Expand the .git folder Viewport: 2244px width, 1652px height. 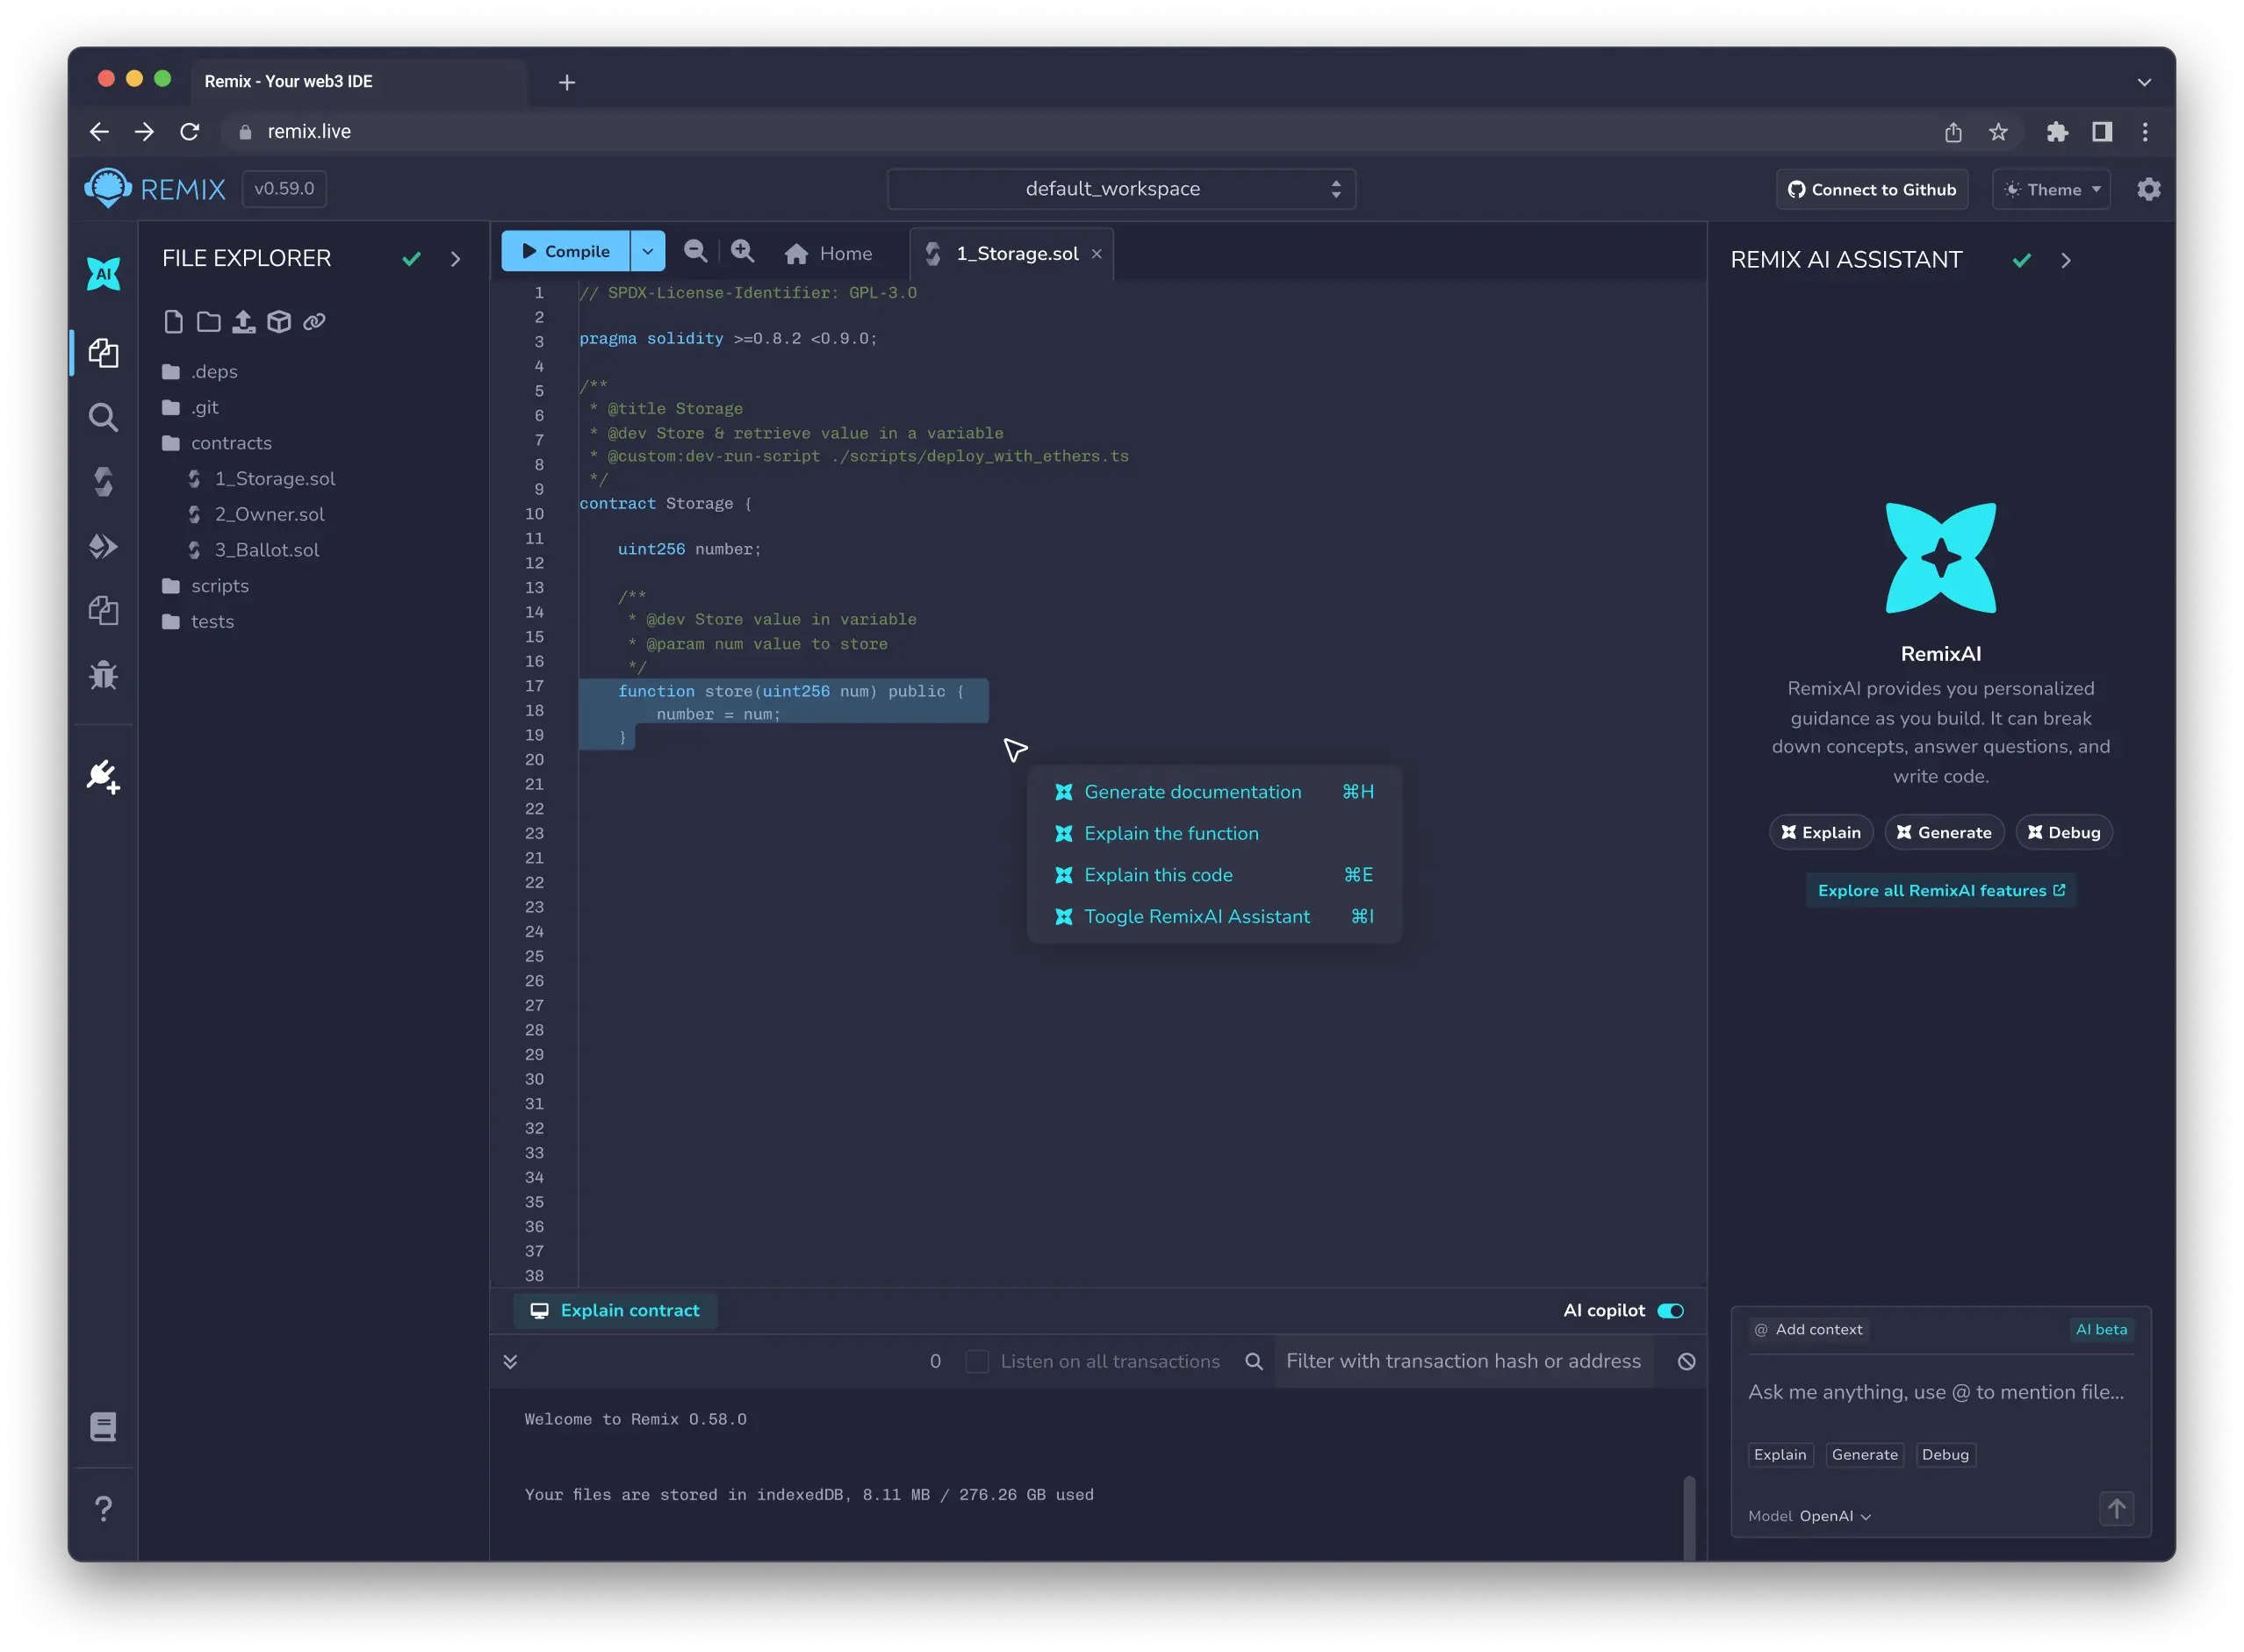[190, 407]
